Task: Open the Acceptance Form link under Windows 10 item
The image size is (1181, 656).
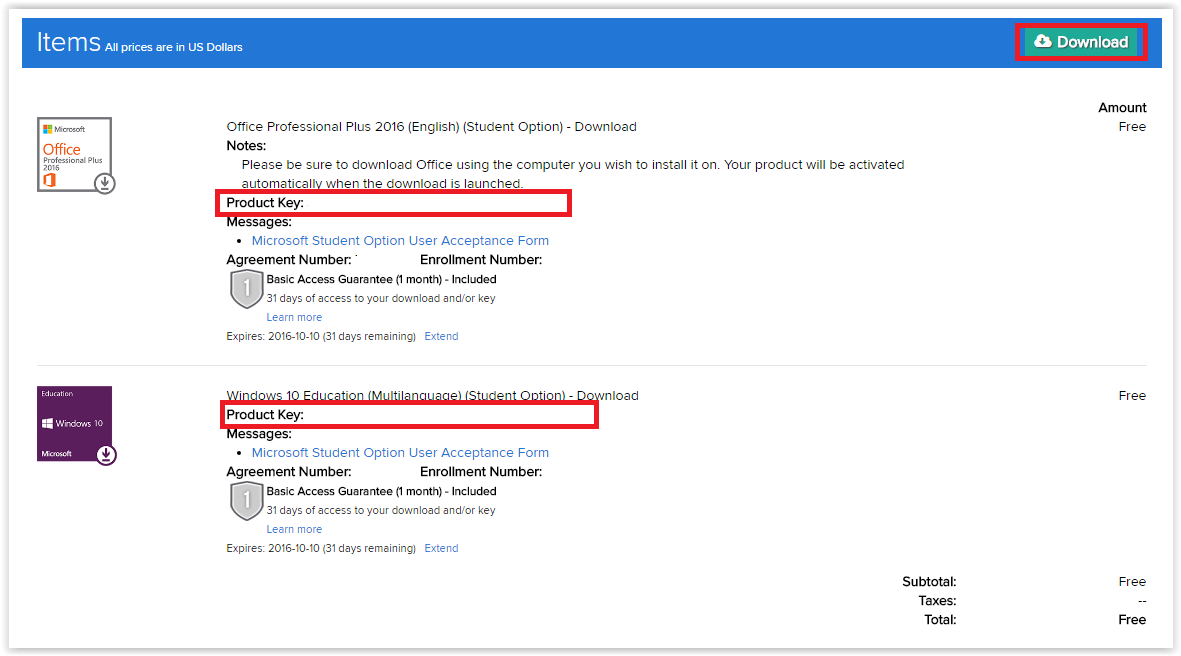Action: [x=400, y=453]
